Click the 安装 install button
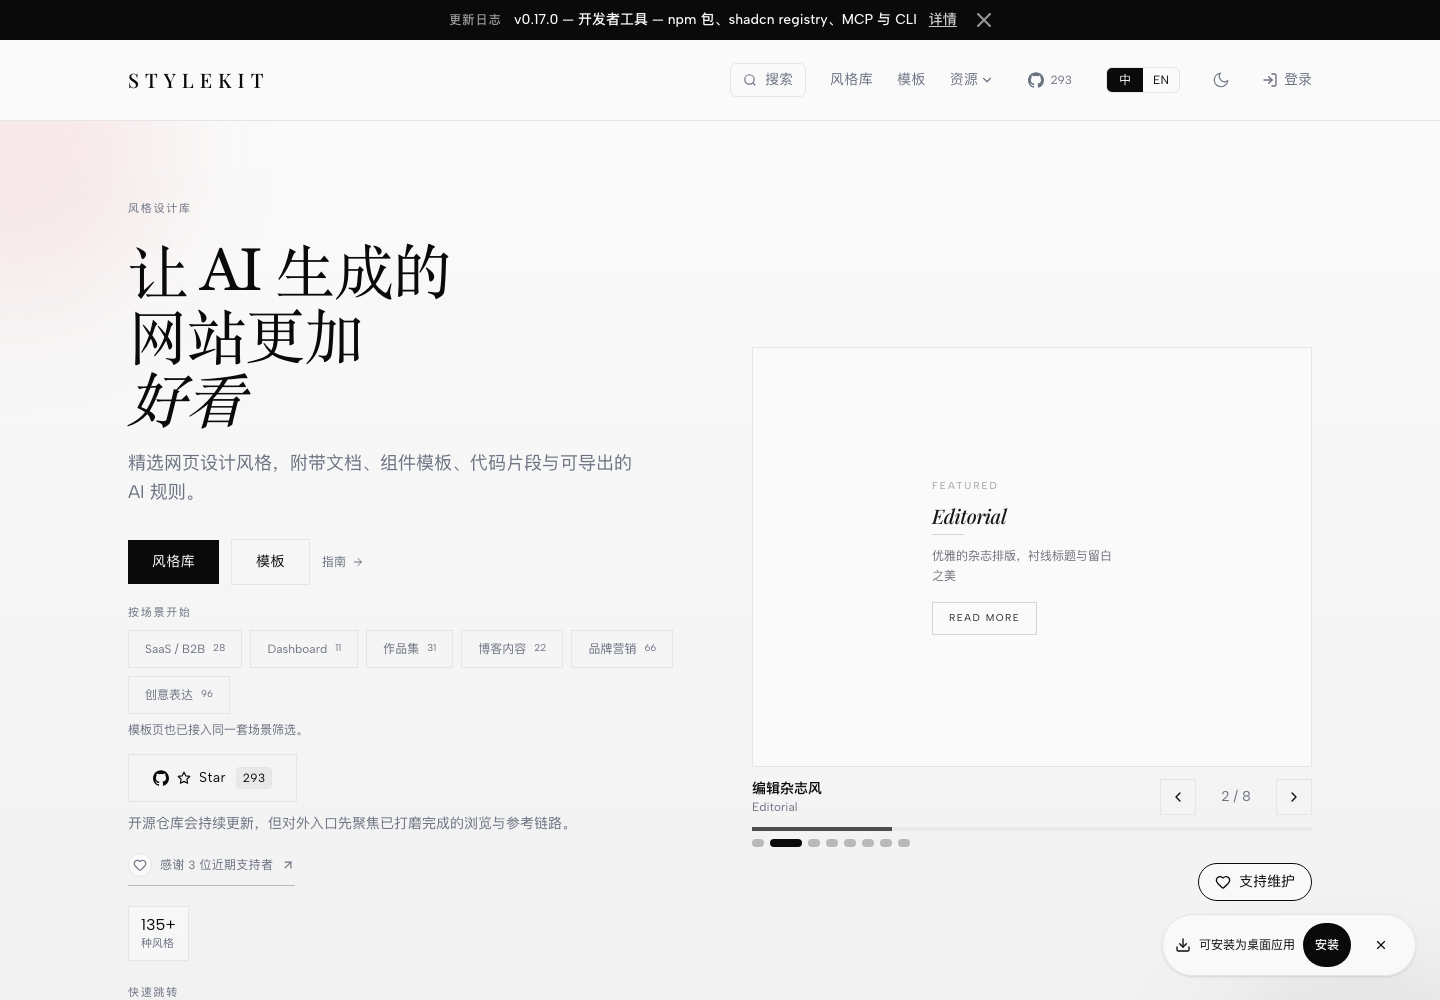The height and width of the screenshot is (1000, 1440). coord(1327,945)
